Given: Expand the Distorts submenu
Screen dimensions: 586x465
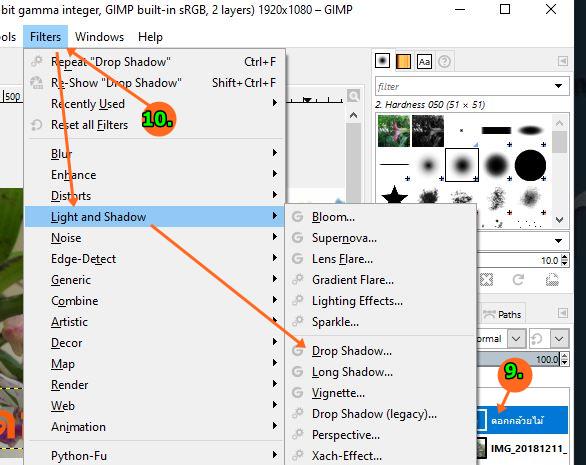Looking at the screenshot, I should (x=154, y=195).
